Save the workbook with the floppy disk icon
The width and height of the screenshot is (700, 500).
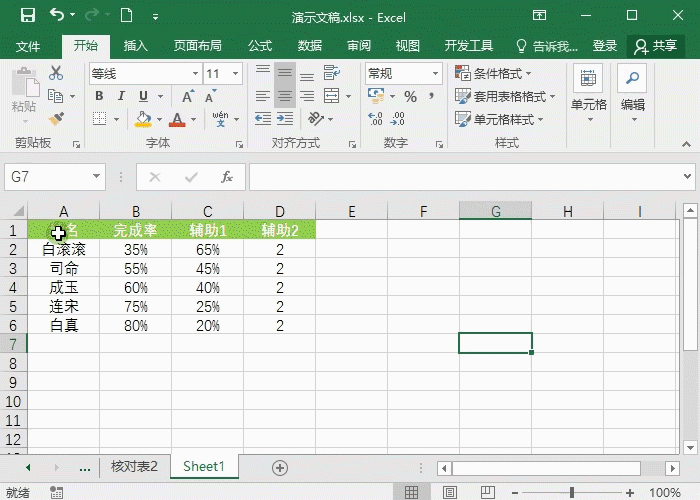point(28,16)
